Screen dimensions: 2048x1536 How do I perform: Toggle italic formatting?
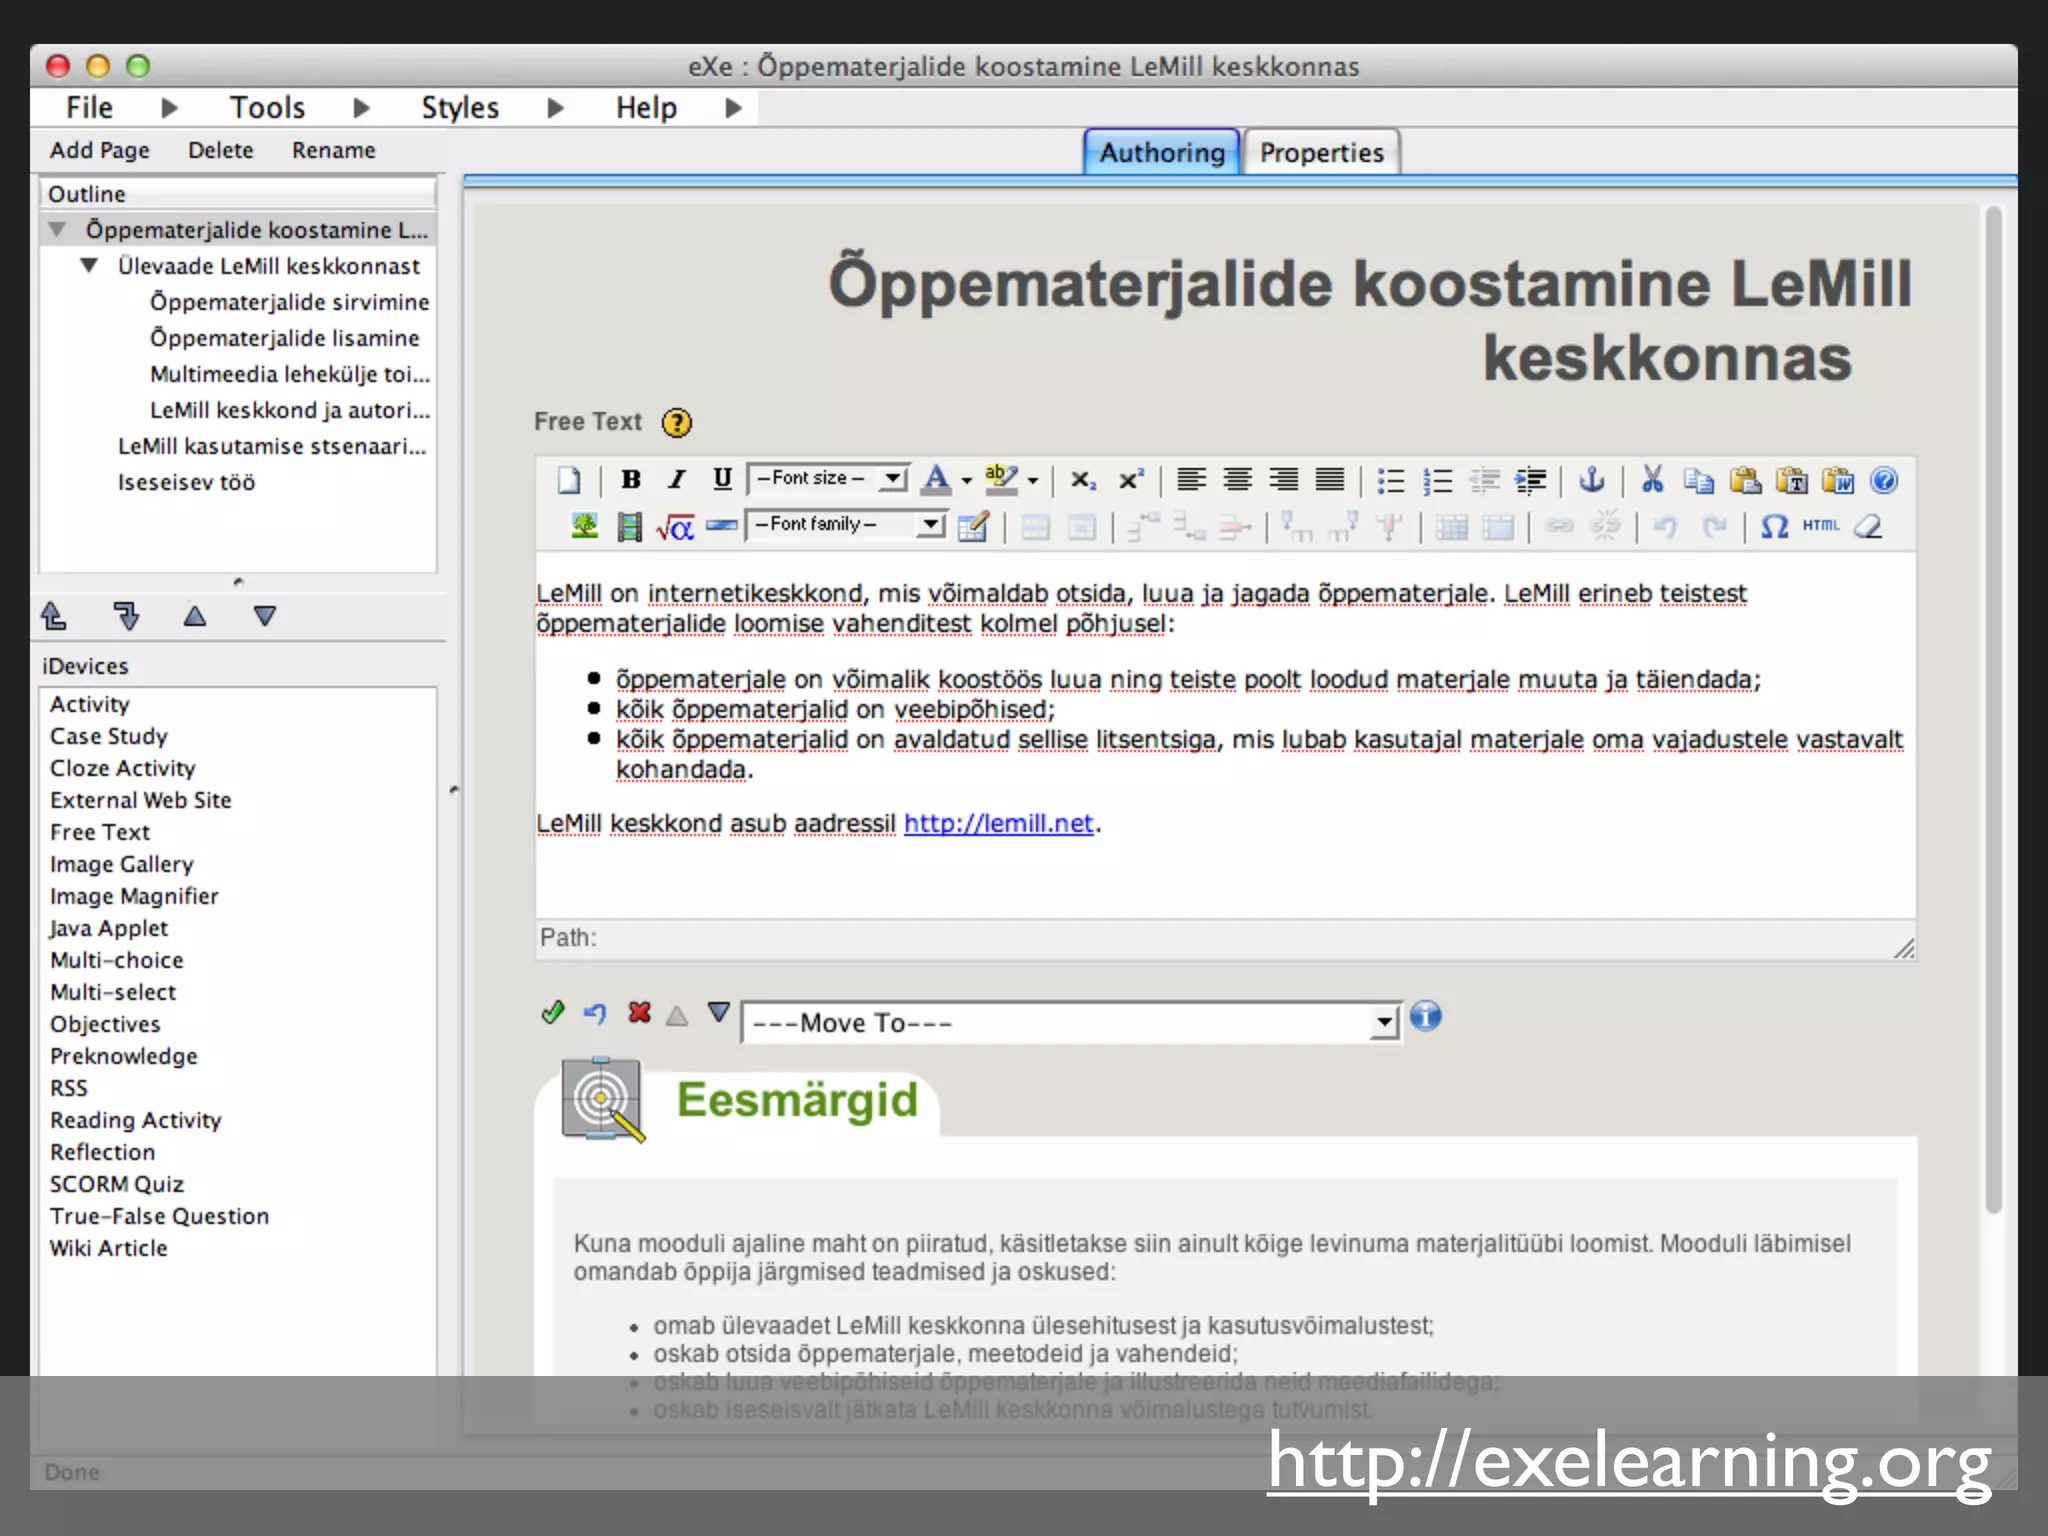[x=677, y=480]
